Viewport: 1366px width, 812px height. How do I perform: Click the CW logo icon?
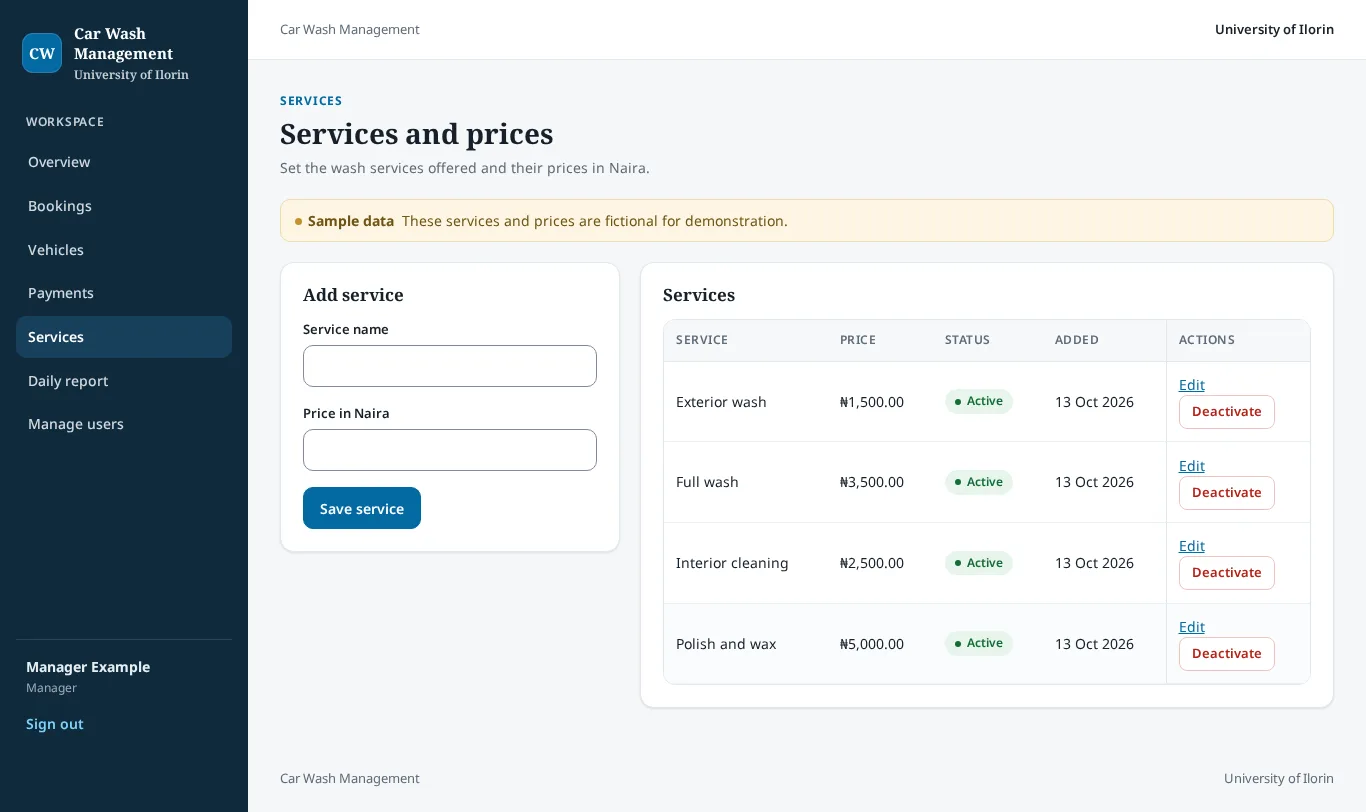(42, 53)
